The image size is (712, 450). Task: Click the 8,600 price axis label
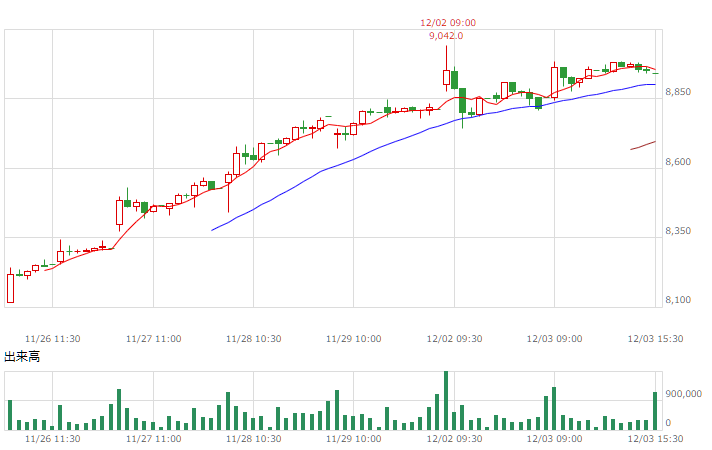(678, 162)
